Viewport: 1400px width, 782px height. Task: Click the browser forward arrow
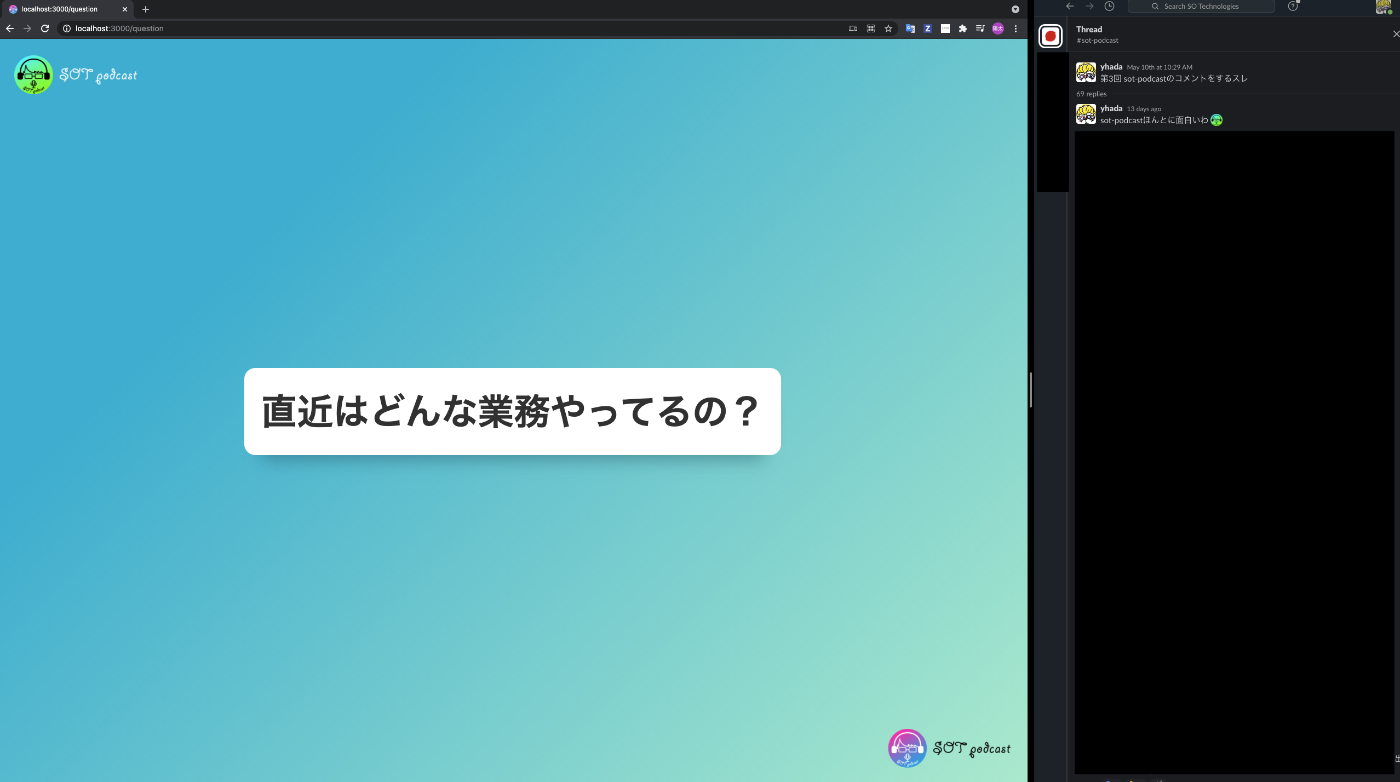pyautogui.click(x=27, y=28)
